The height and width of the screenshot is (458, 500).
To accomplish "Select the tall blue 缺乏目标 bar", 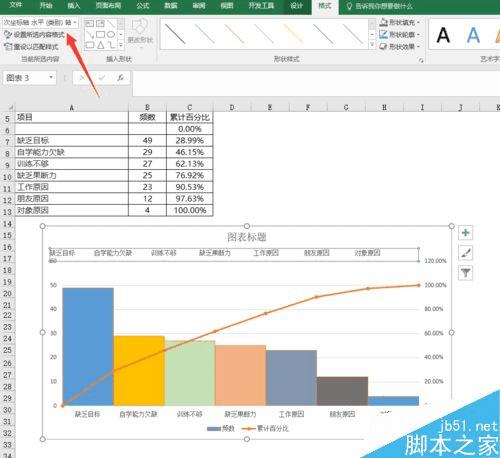I will [88, 347].
